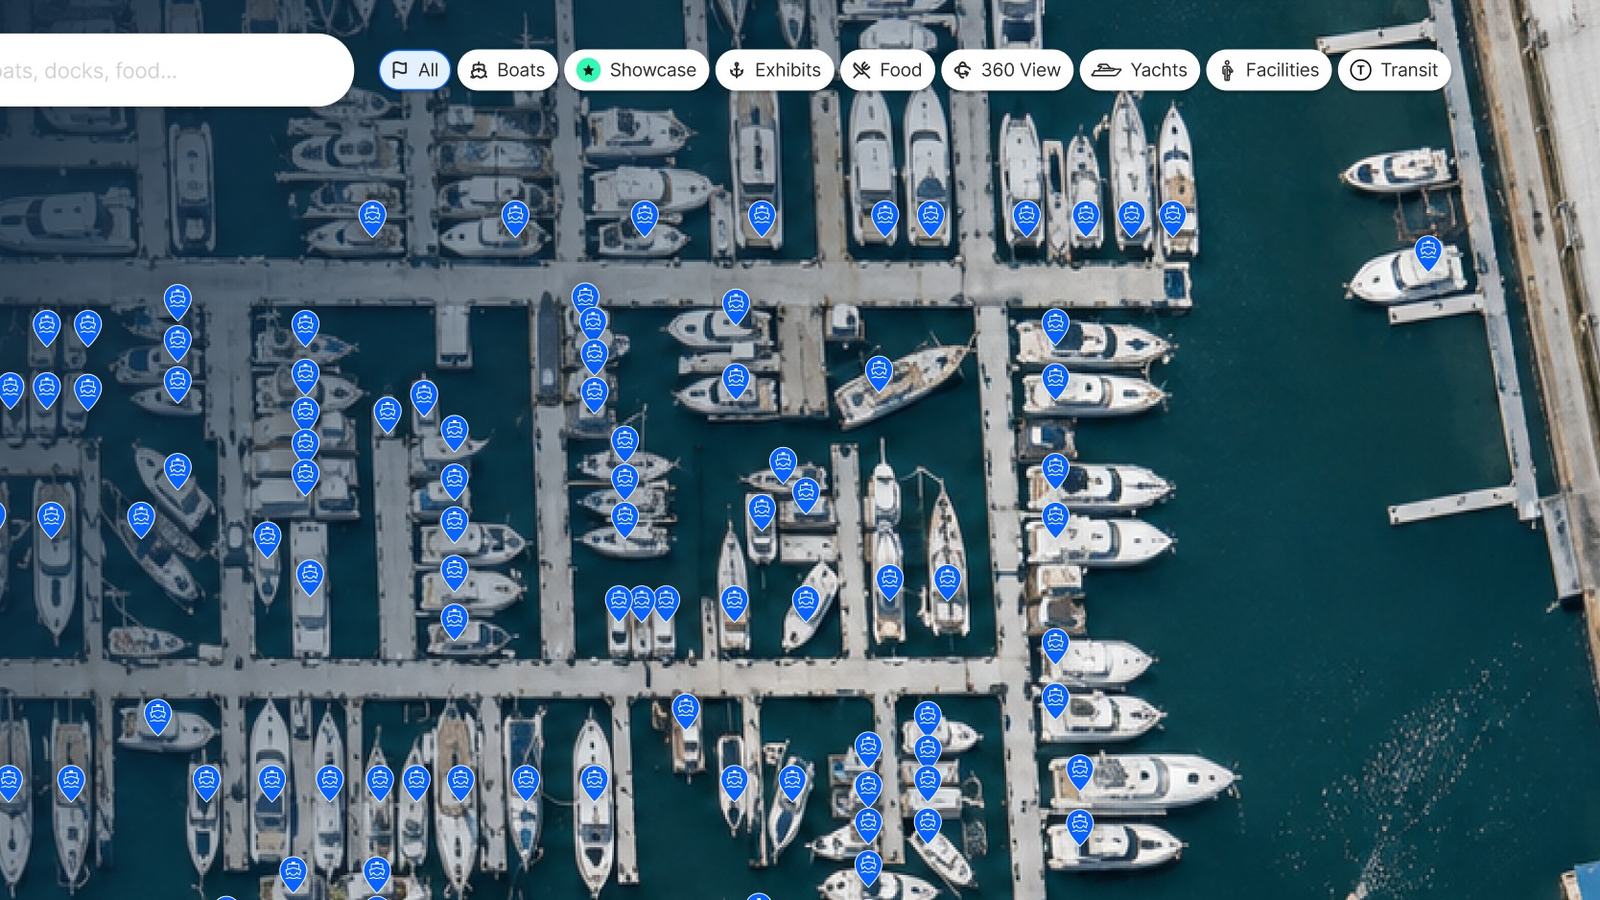Open the rightmost boat pin in the top row of berths
The height and width of the screenshot is (900, 1600).
(1172, 218)
